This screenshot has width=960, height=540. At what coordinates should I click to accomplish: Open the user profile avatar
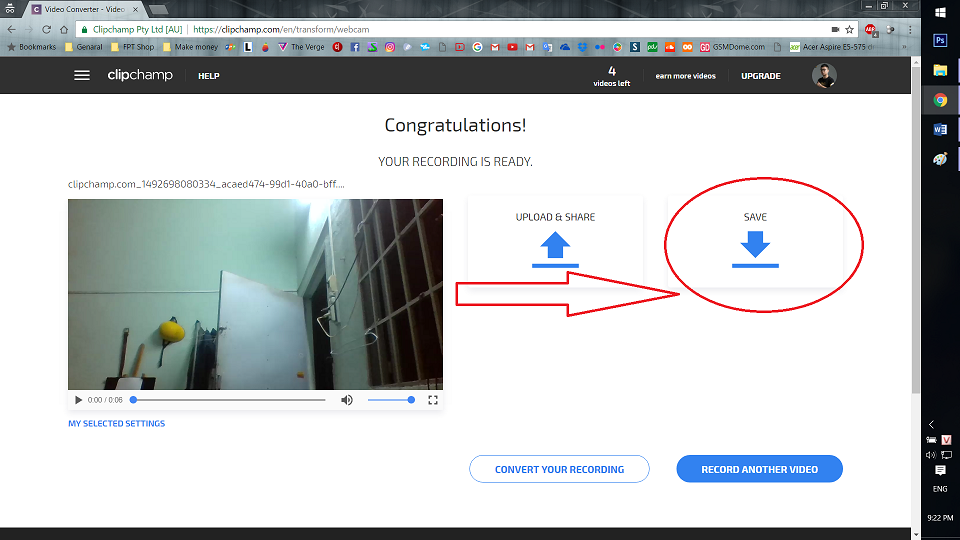point(824,75)
